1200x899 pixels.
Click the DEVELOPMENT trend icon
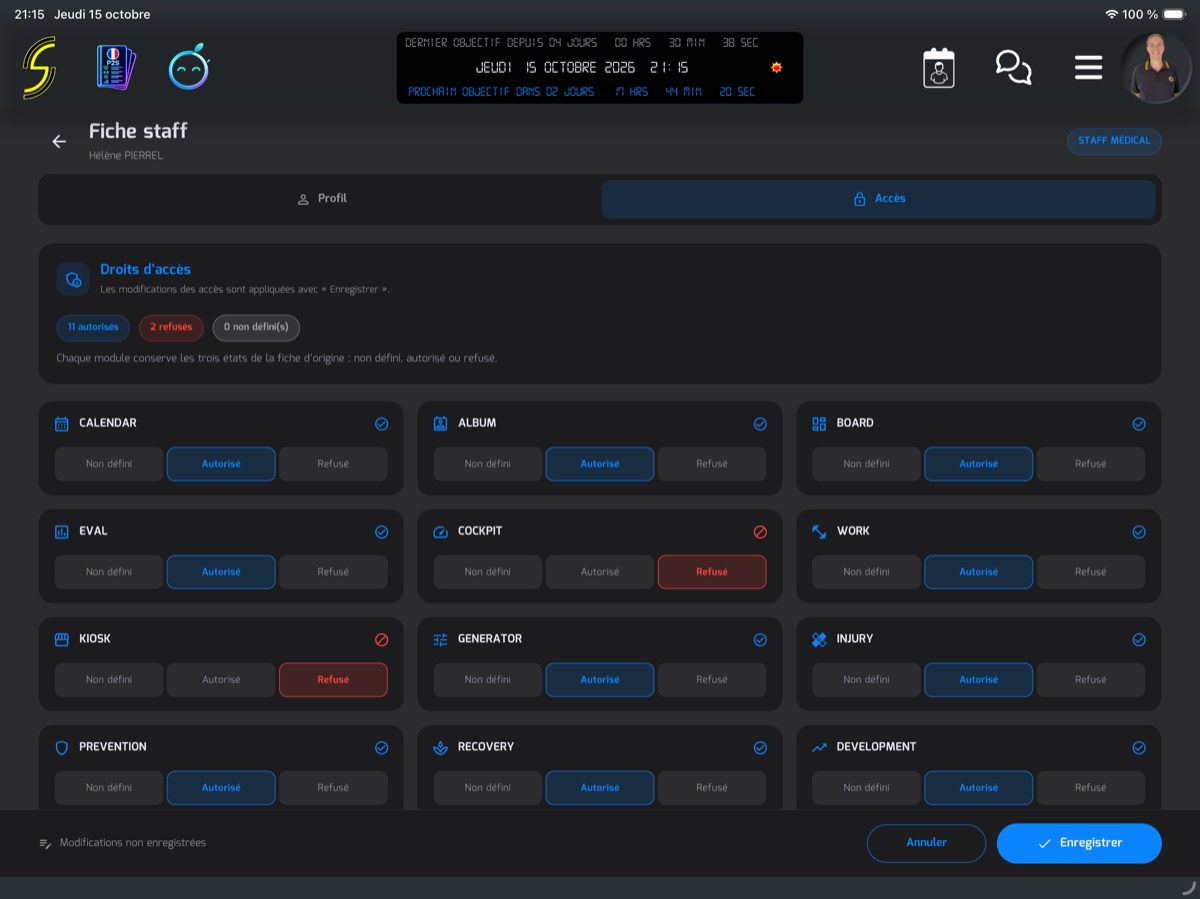[x=819, y=747]
